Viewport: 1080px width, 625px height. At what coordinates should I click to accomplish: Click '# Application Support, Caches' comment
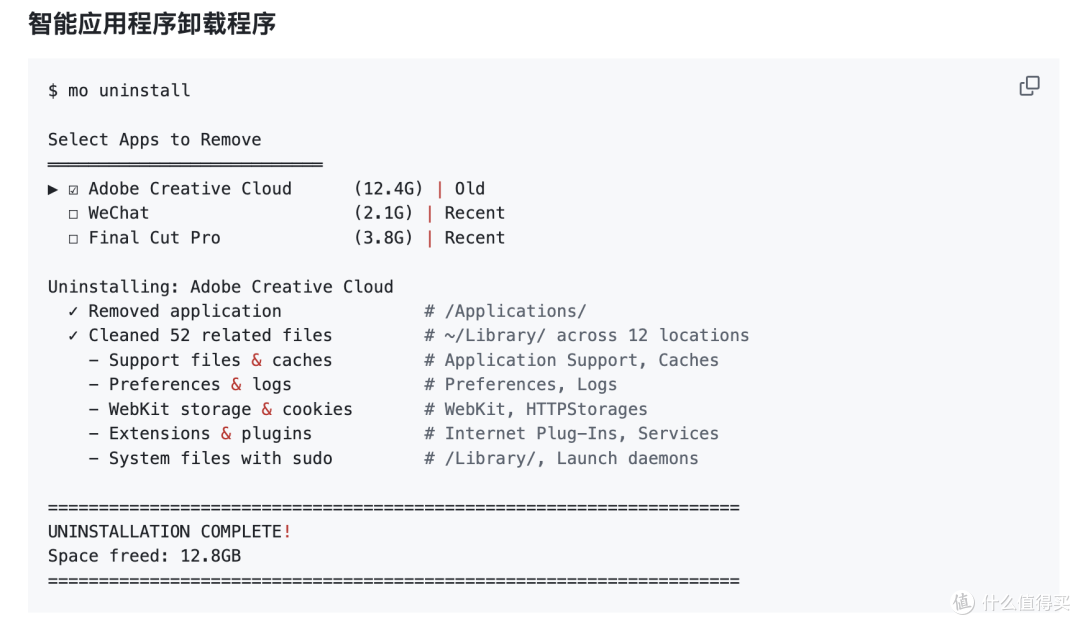coord(571,360)
